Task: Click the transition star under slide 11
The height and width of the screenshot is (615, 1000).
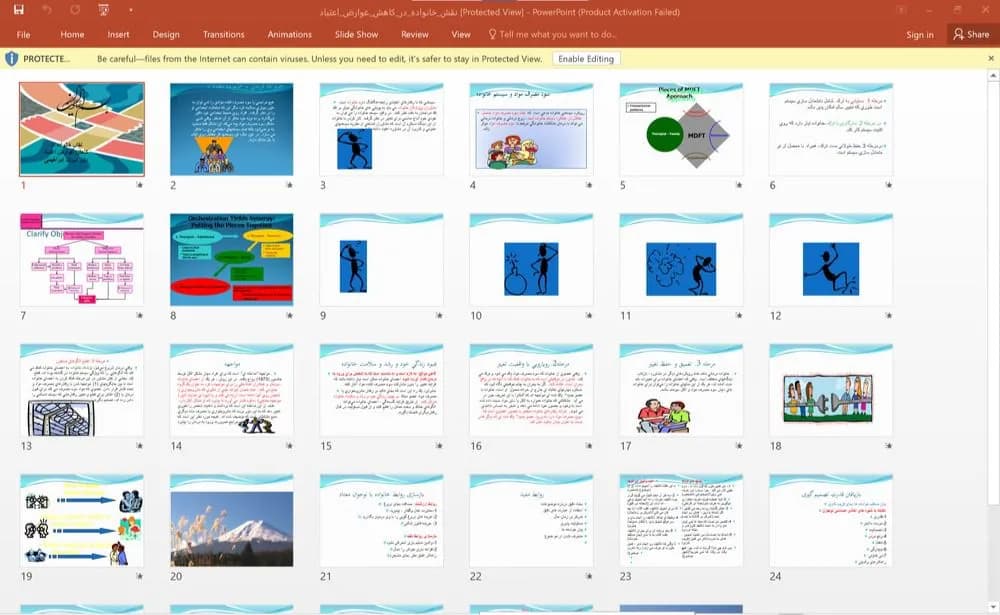Action: click(x=739, y=315)
